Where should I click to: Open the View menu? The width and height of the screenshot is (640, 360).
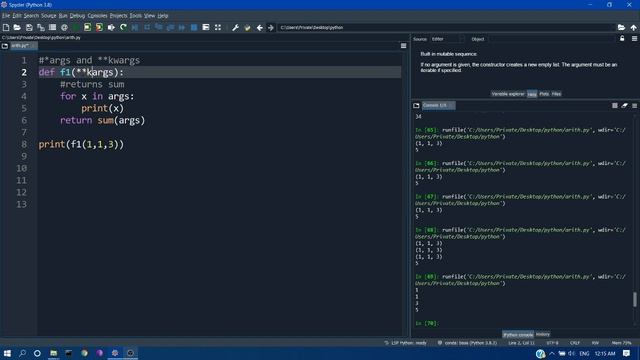coord(149,16)
